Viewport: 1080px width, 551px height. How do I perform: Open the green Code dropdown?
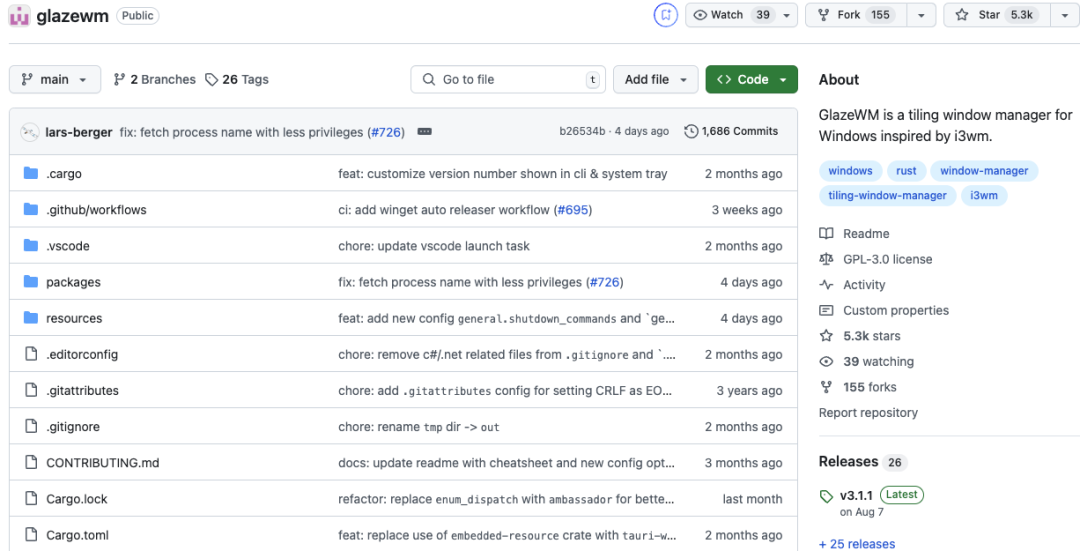click(751, 80)
